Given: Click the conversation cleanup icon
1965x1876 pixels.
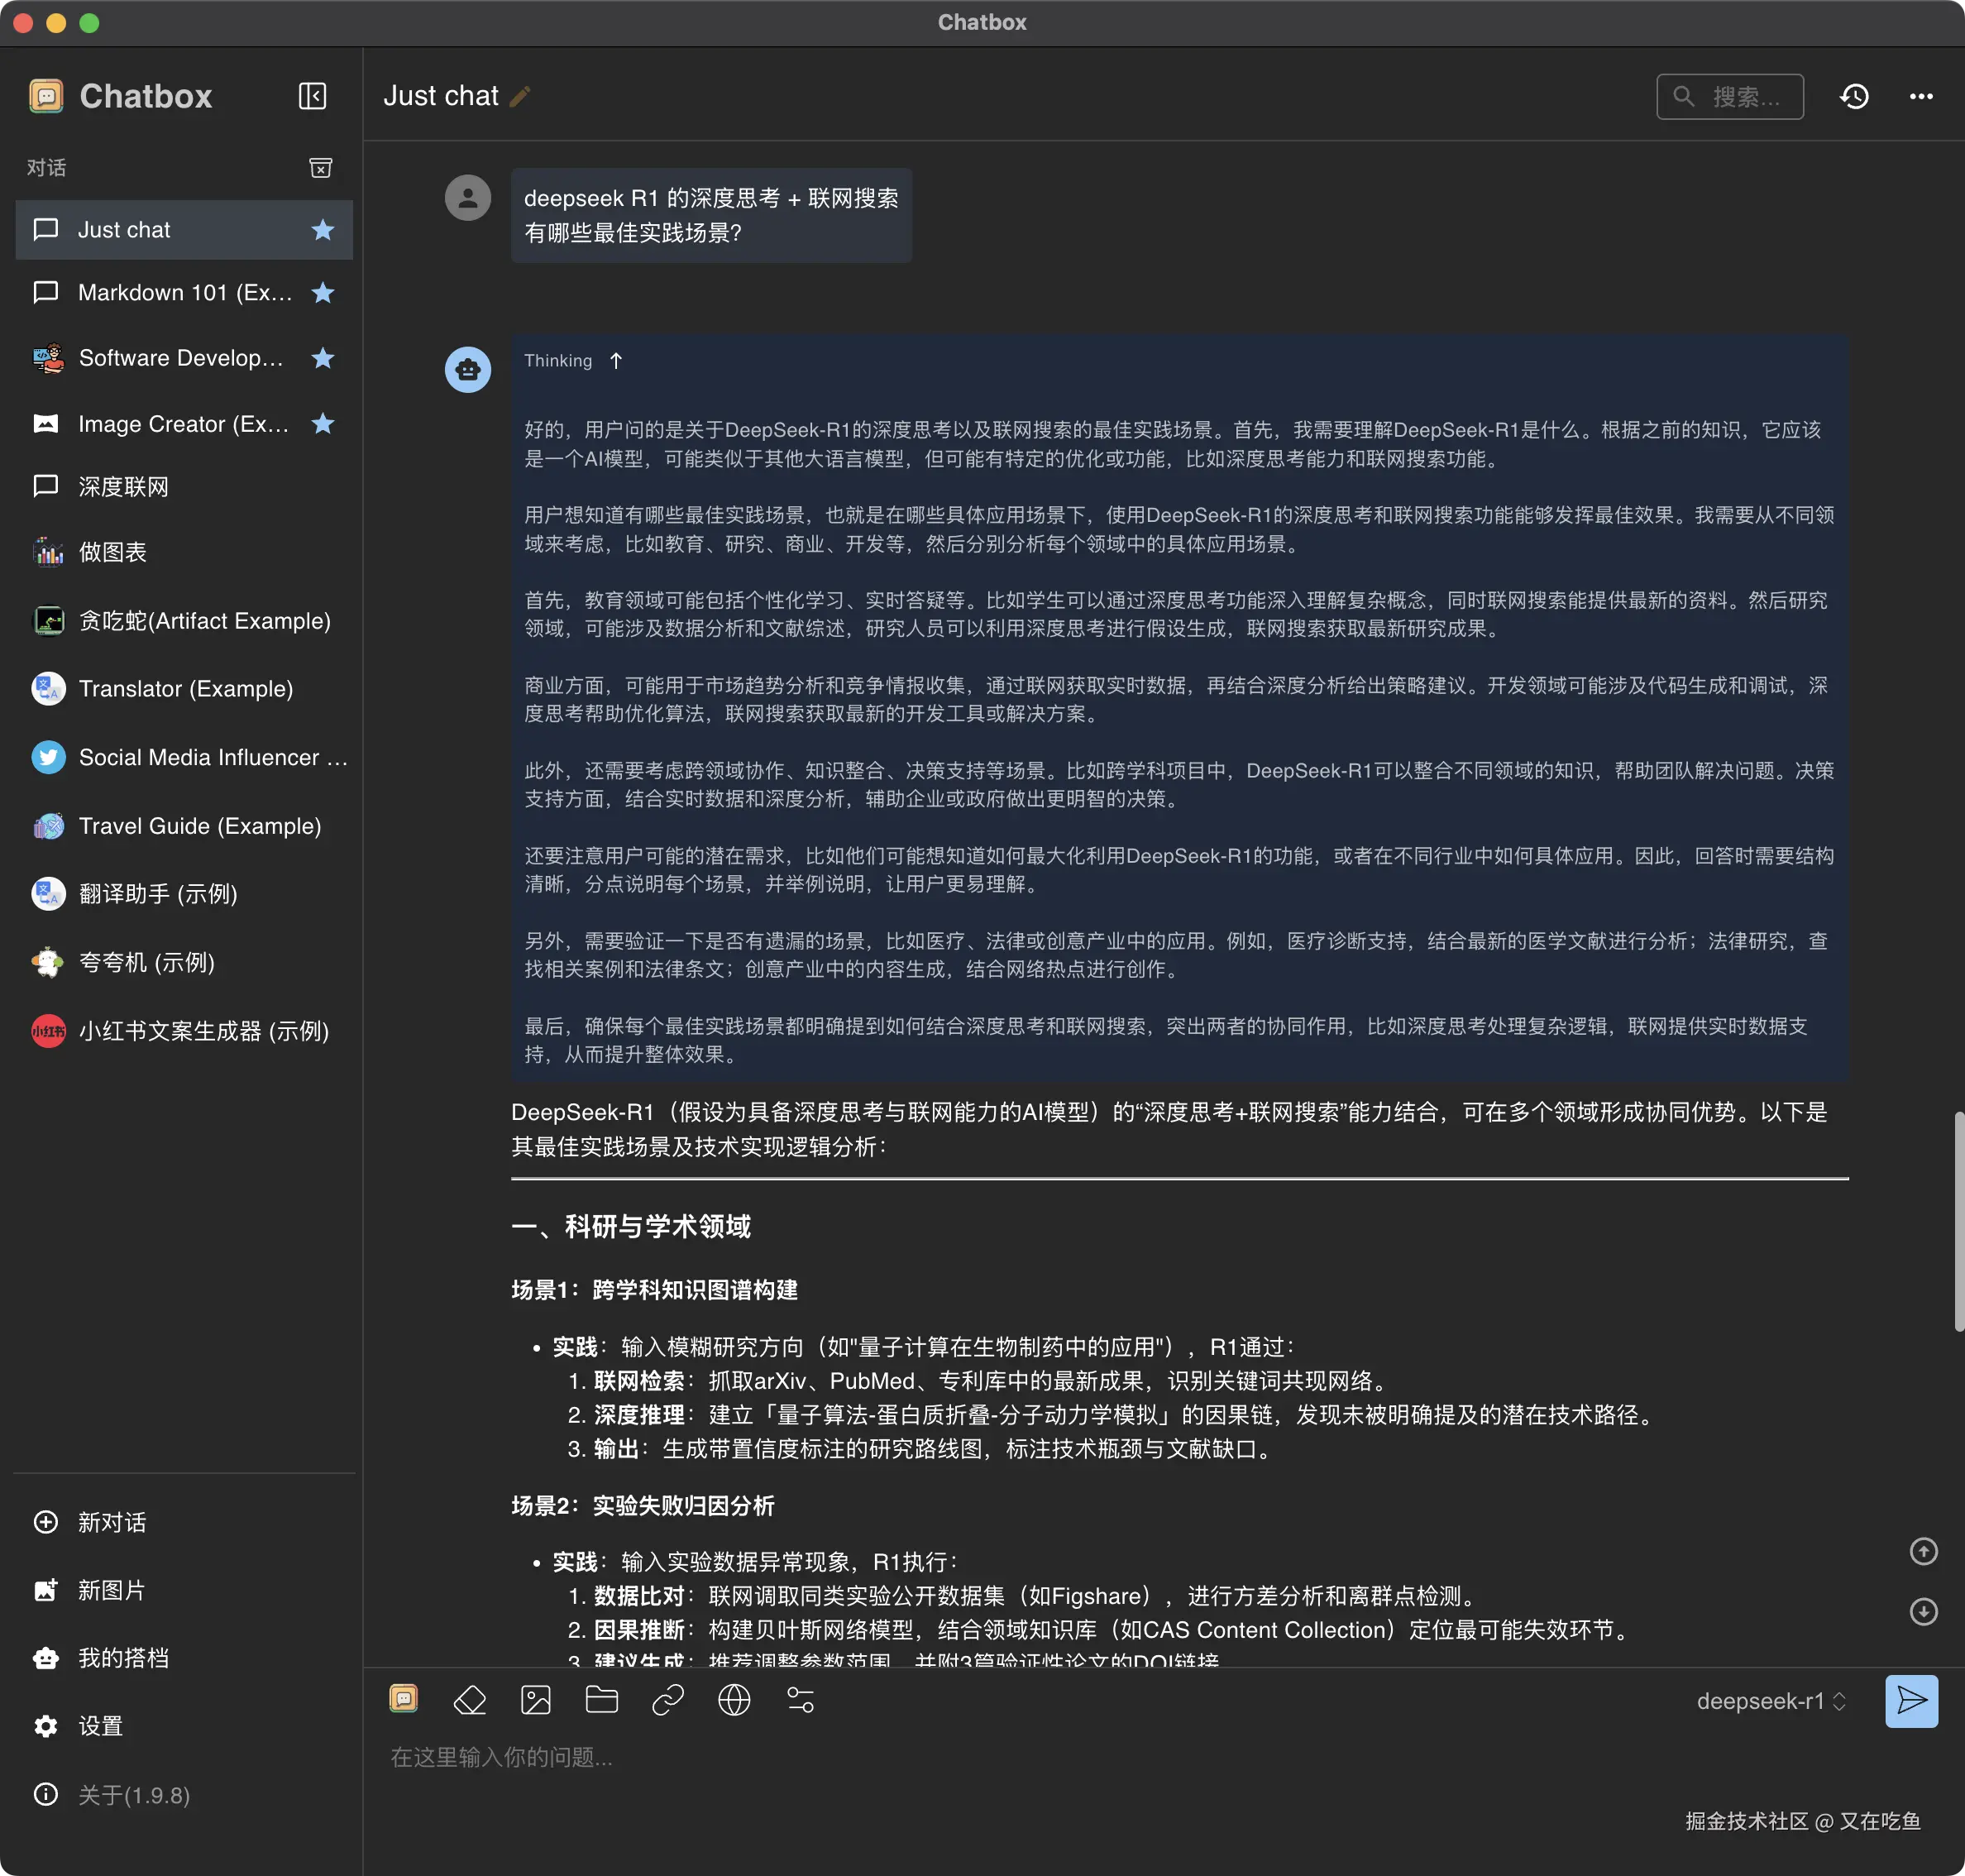Looking at the screenshot, I should tap(320, 168).
